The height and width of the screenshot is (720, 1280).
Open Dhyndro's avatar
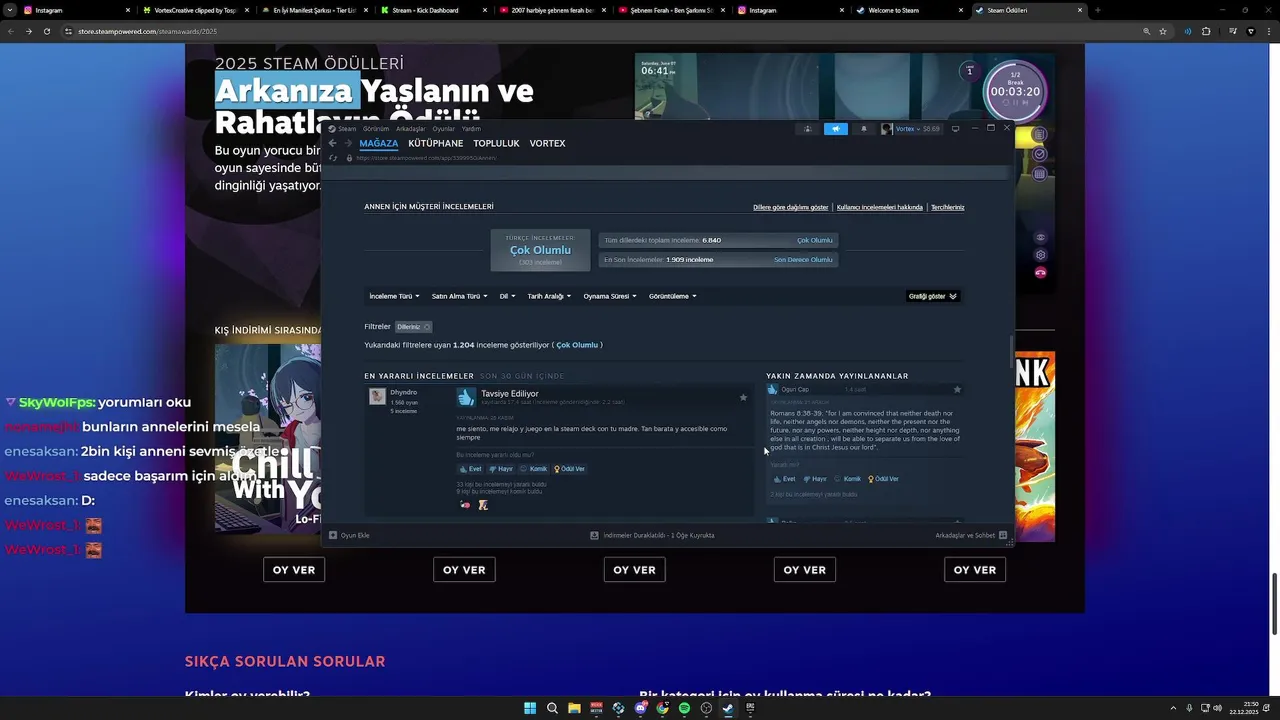click(377, 396)
